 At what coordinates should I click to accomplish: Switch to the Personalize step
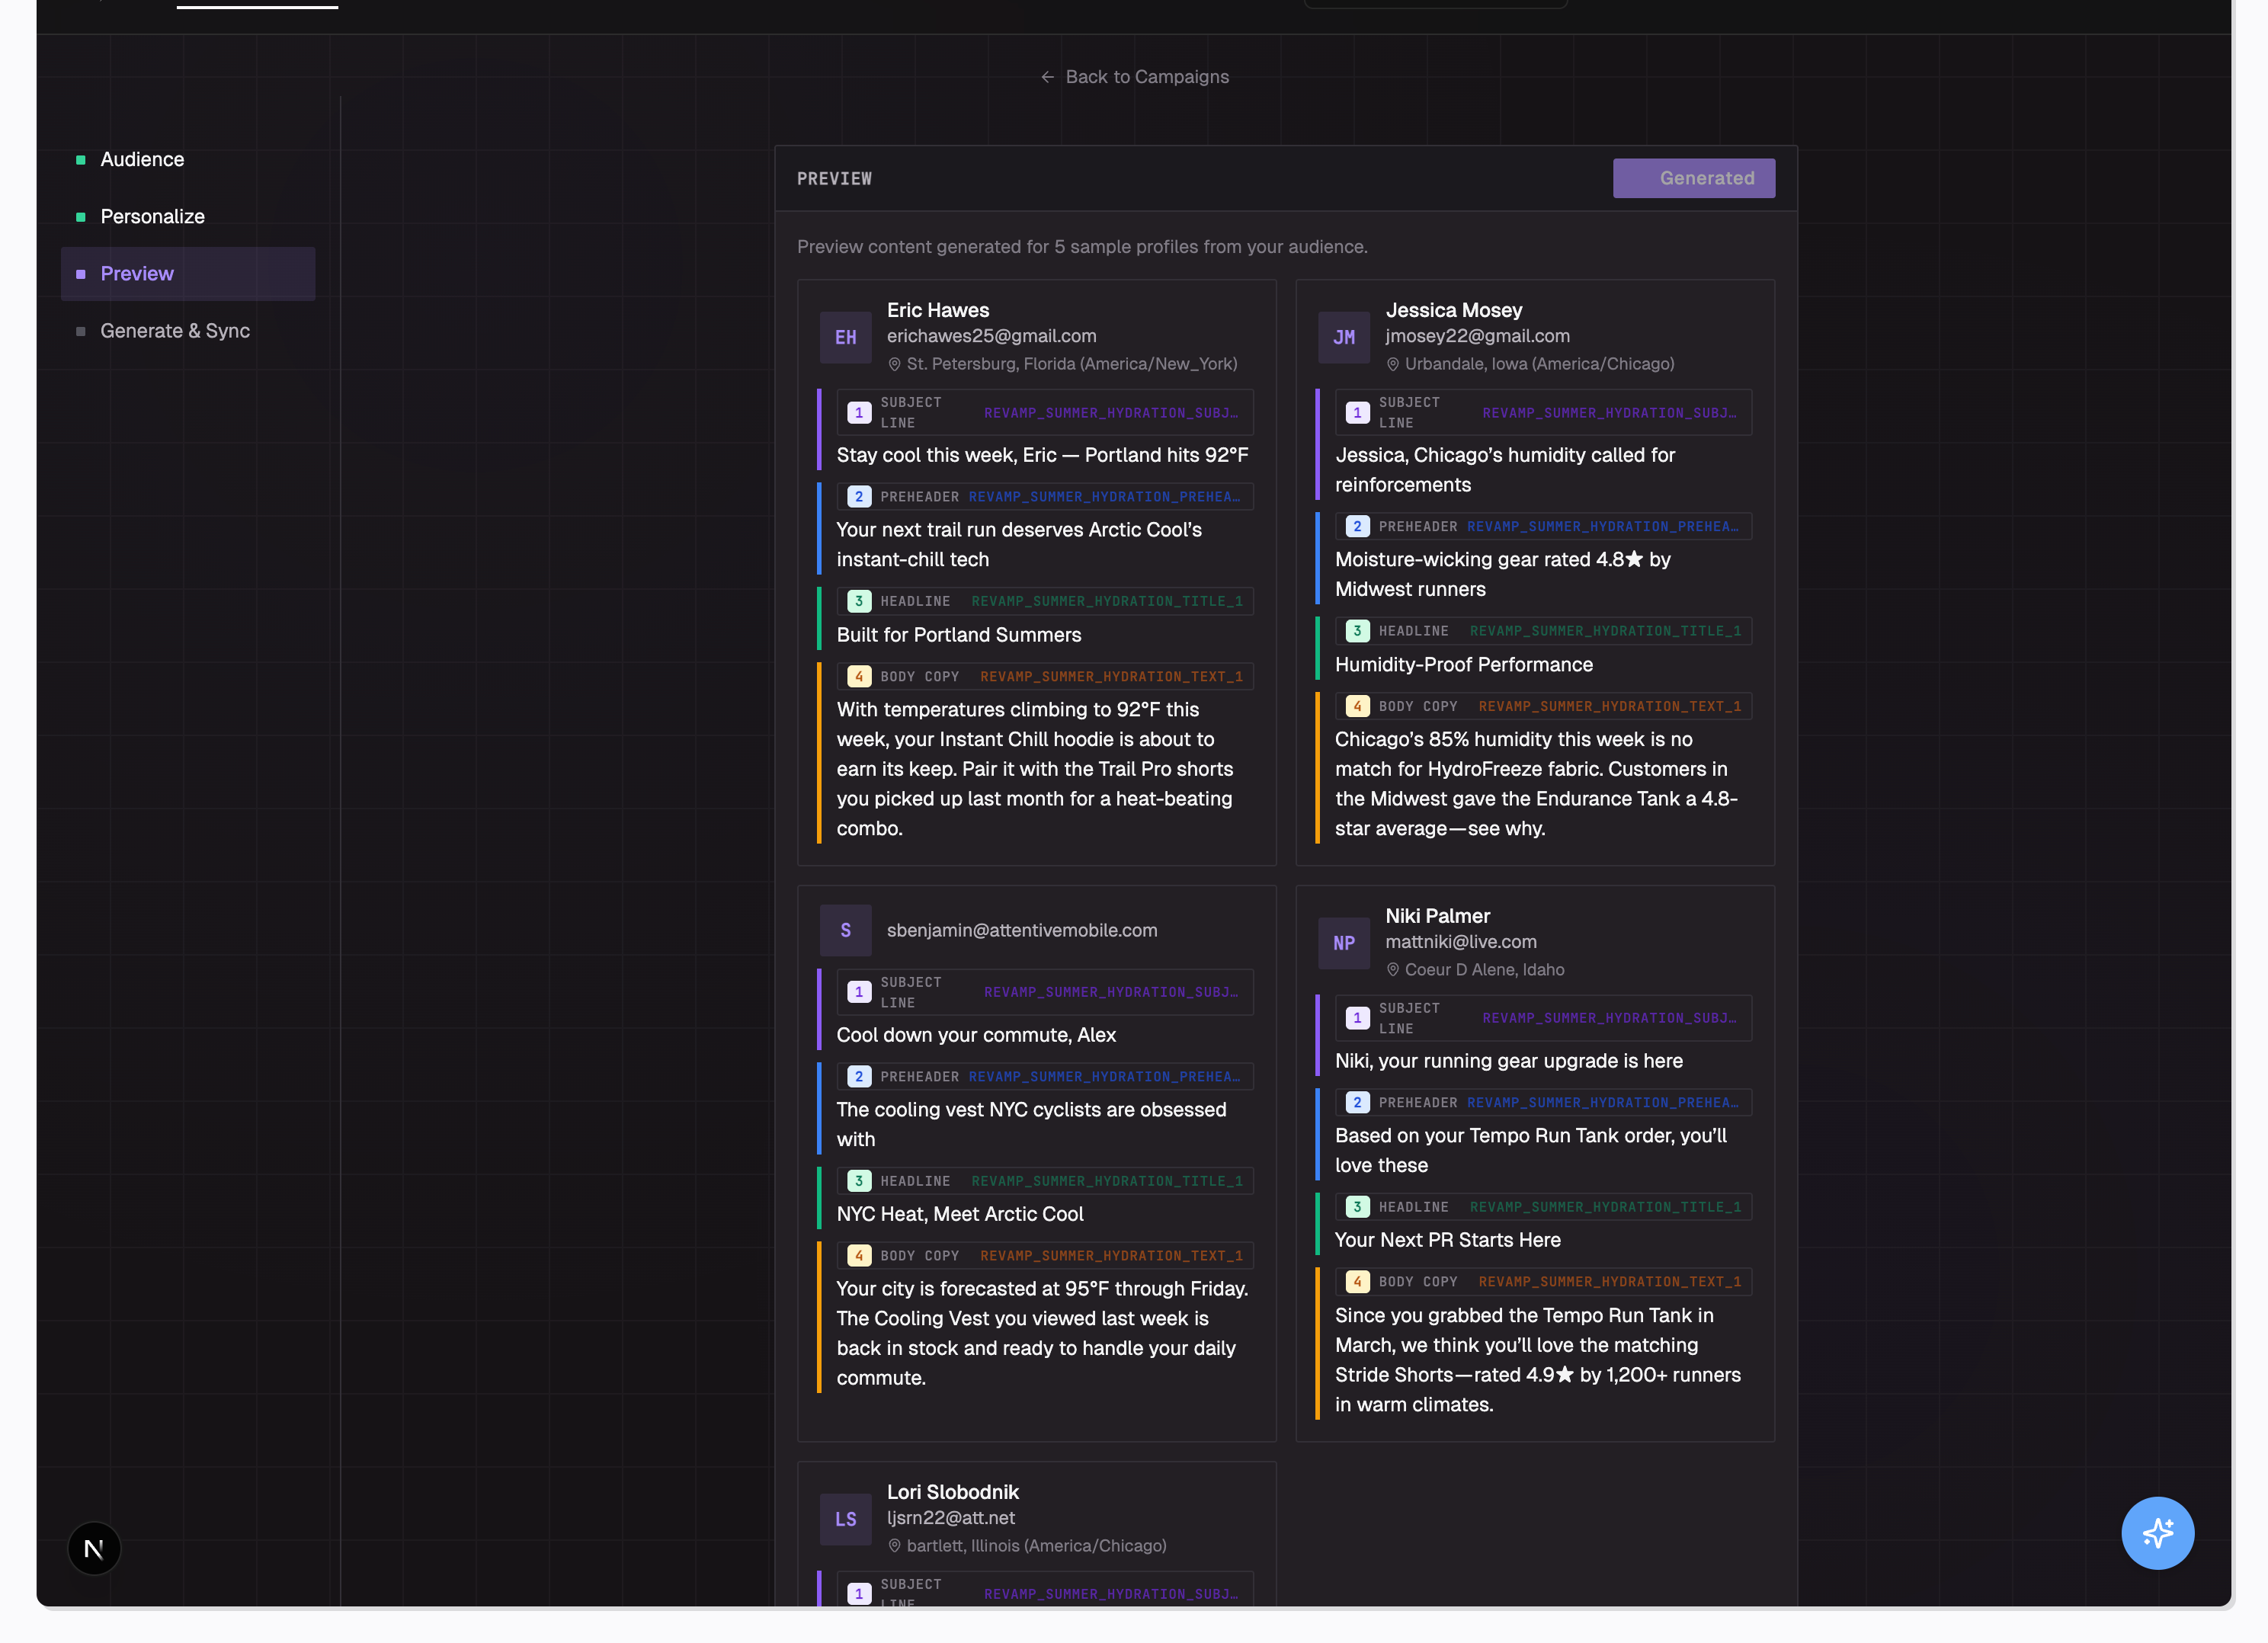click(x=152, y=216)
